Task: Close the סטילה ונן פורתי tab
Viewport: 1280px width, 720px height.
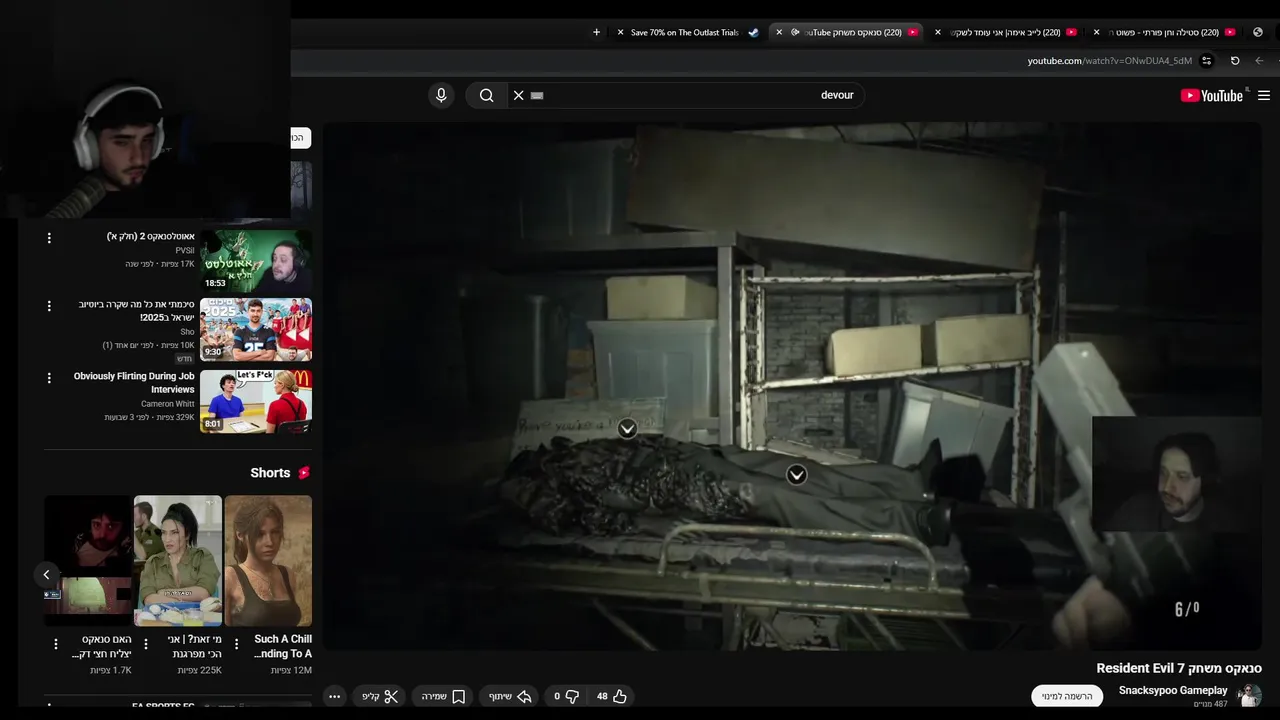Action: coord(1096,32)
